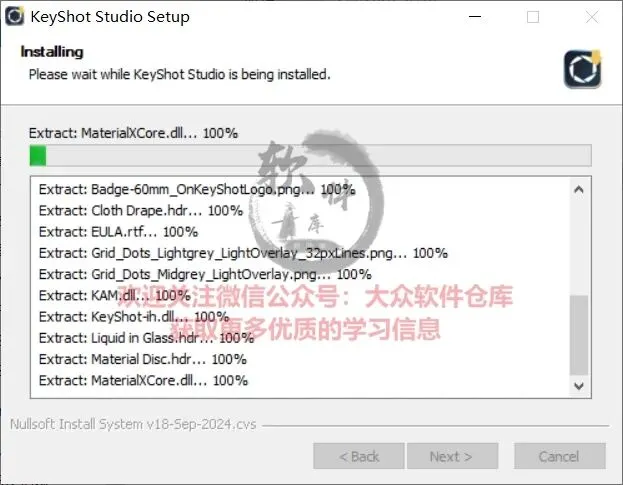Select the Extract: EULA.rtf log line

point(118,232)
